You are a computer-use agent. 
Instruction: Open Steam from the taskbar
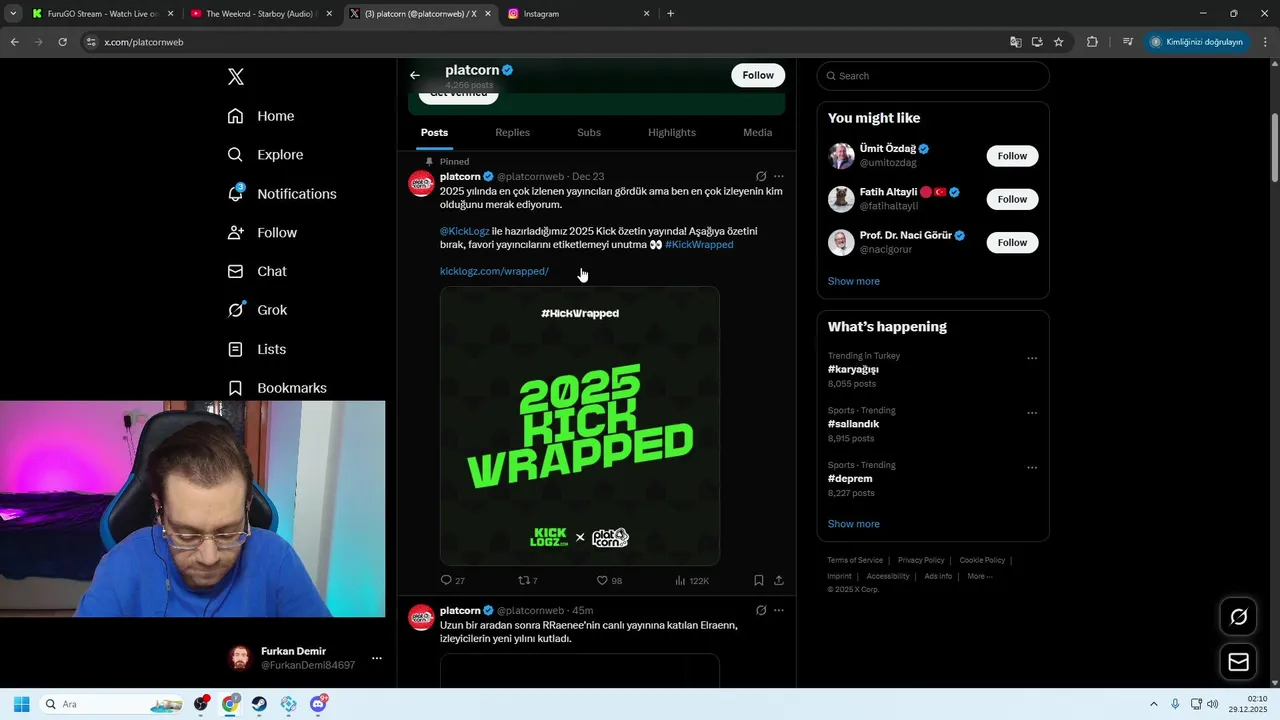tap(259, 704)
